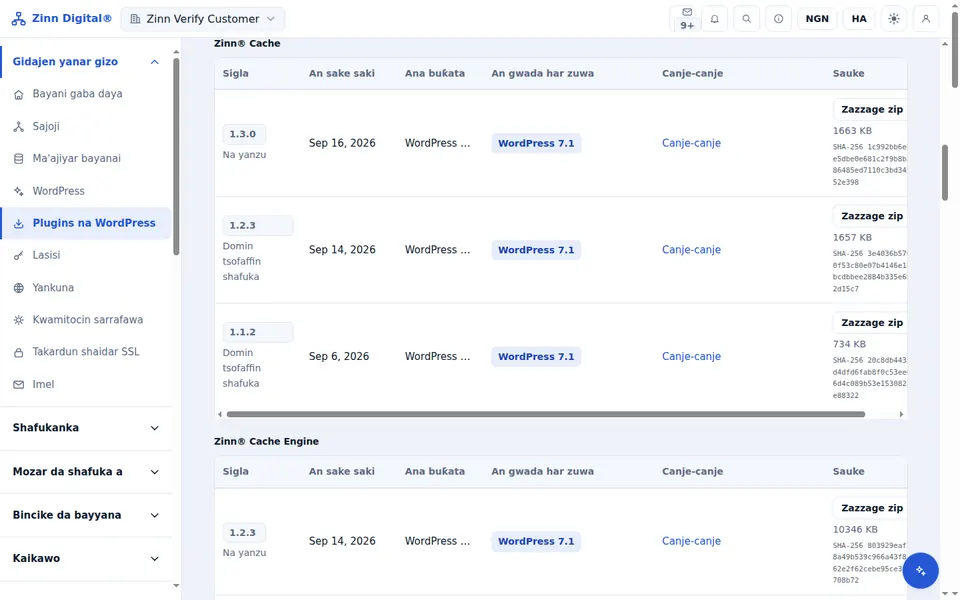Screen dimensions: 960x600
Task: Click the floating sparkle assistant button
Action: pyautogui.click(x=920, y=571)
